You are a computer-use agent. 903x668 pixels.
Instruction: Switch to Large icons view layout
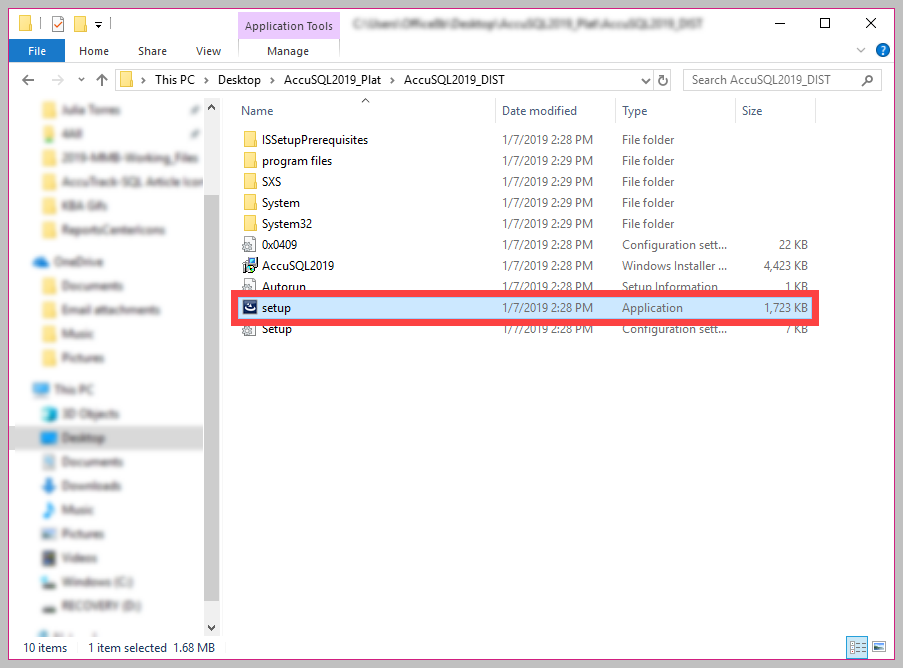click(x=879, y=647)
